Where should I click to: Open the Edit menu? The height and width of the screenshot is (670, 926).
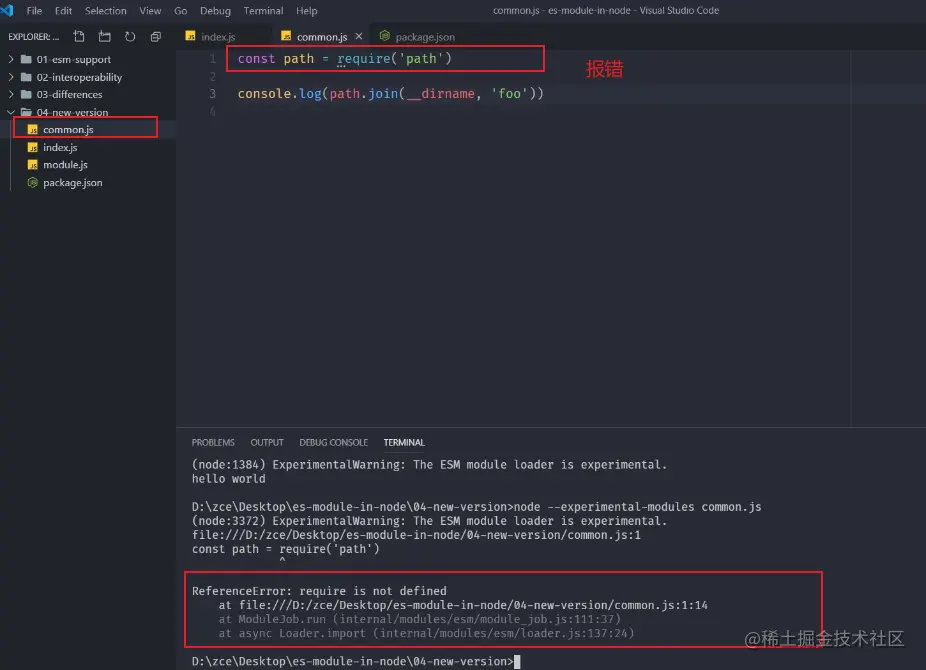63,11
